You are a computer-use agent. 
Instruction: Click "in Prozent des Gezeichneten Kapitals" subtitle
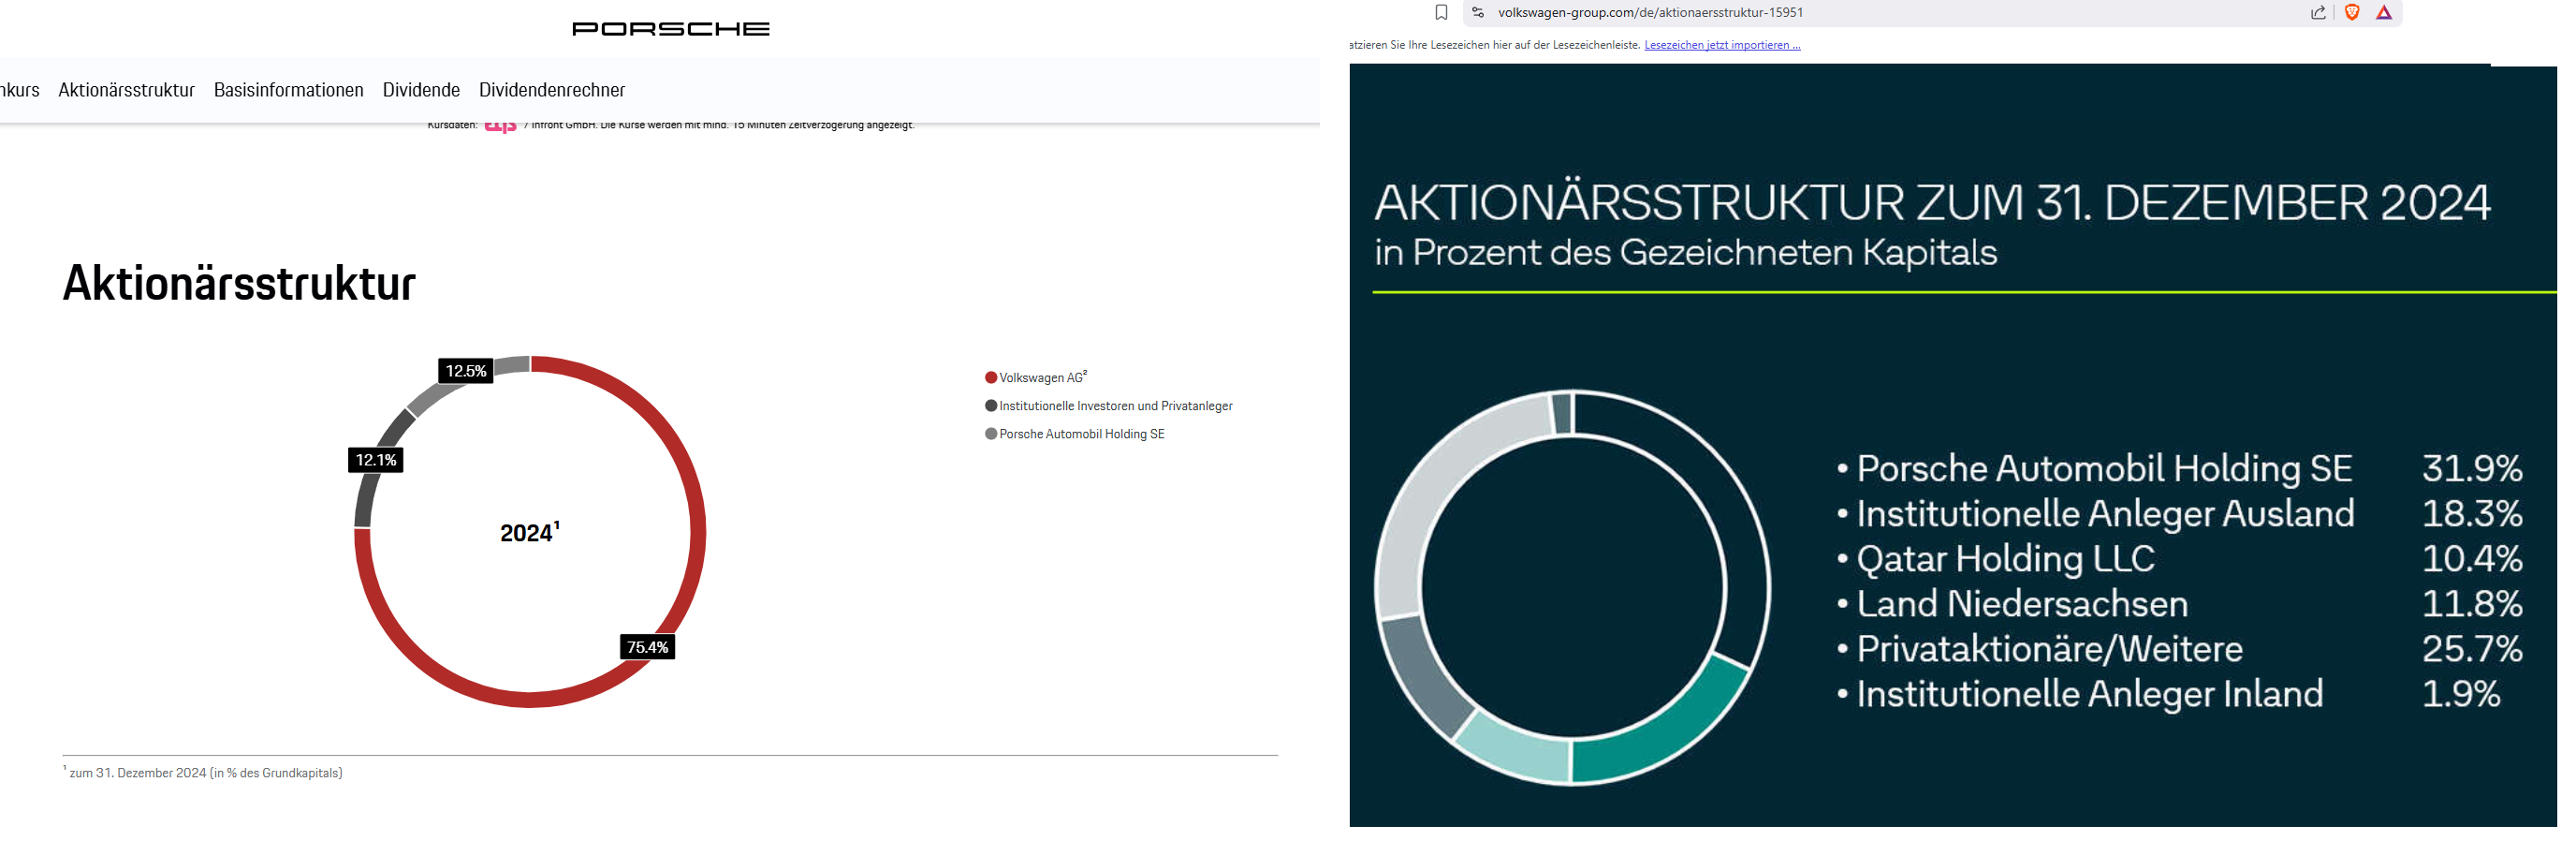pos(1685,253)
